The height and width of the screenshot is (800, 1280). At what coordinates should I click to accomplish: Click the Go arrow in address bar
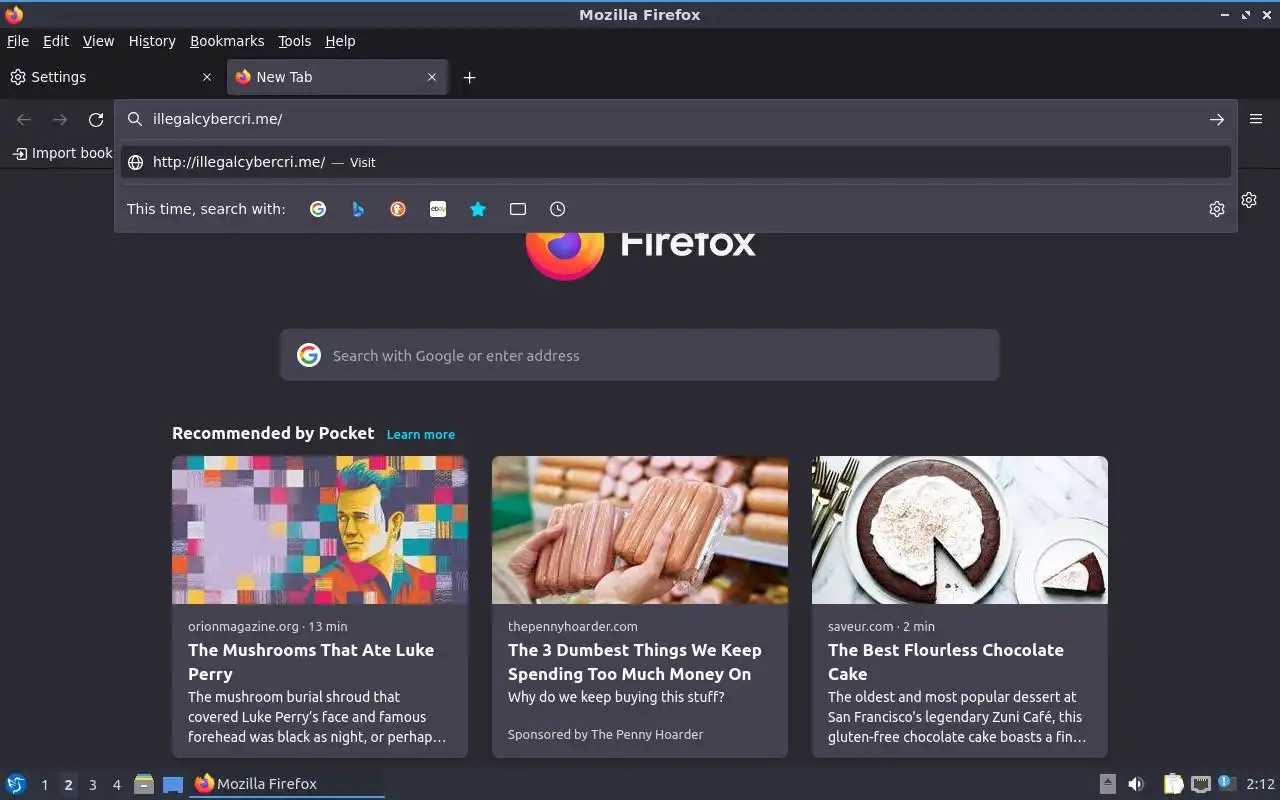1216,119
